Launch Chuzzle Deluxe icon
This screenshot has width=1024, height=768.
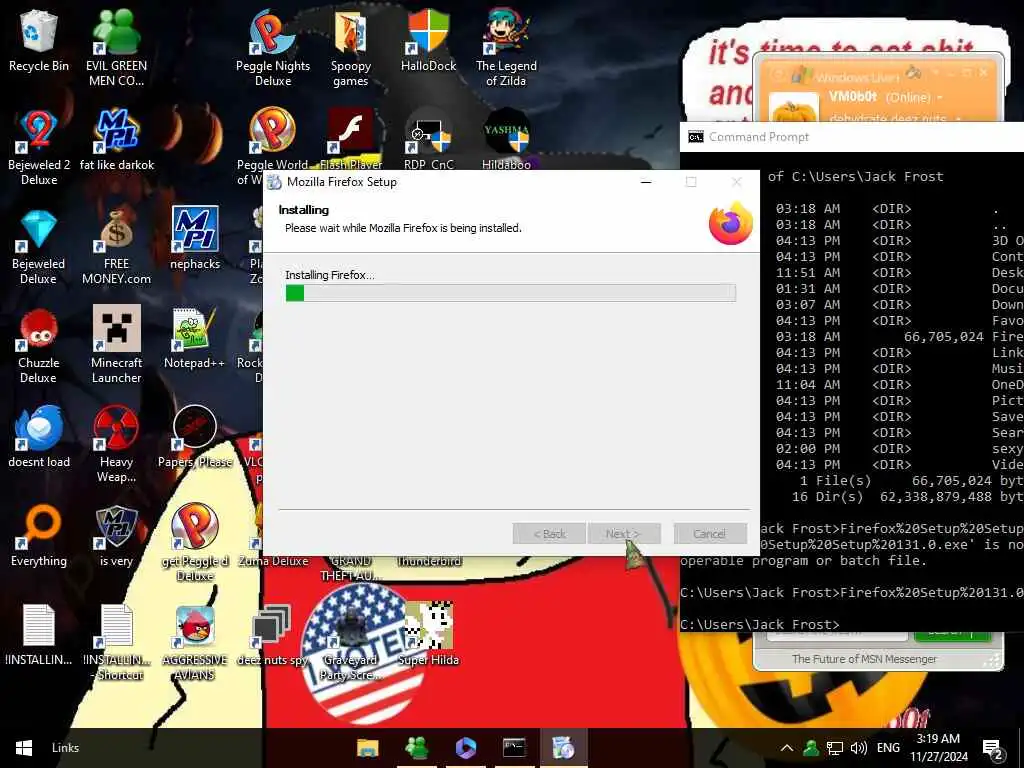tap(39, 345)
